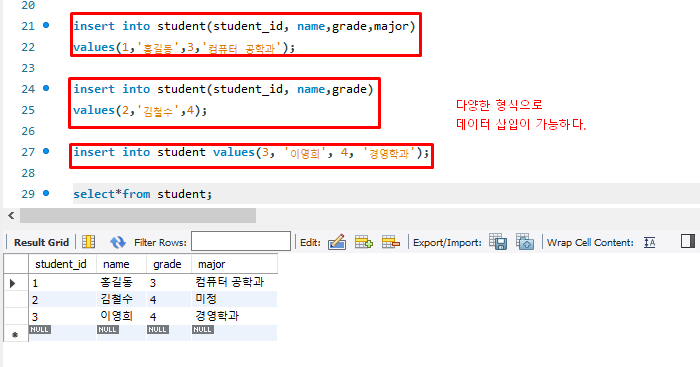Click the horizontal editor scrollbar thumb
This screenshot has width=700, height=367.
tap(138, 216)
